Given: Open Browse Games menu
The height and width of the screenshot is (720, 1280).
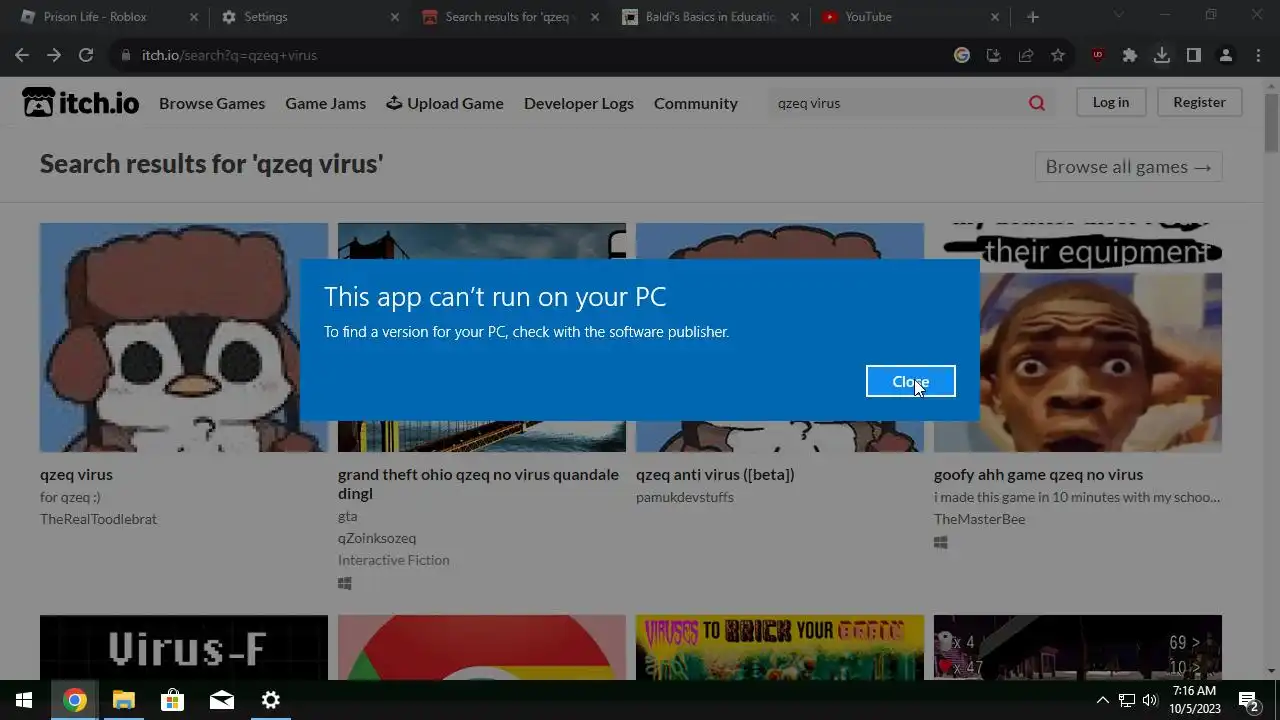Looking at the screenshot, I should click(x=212, y=103).
